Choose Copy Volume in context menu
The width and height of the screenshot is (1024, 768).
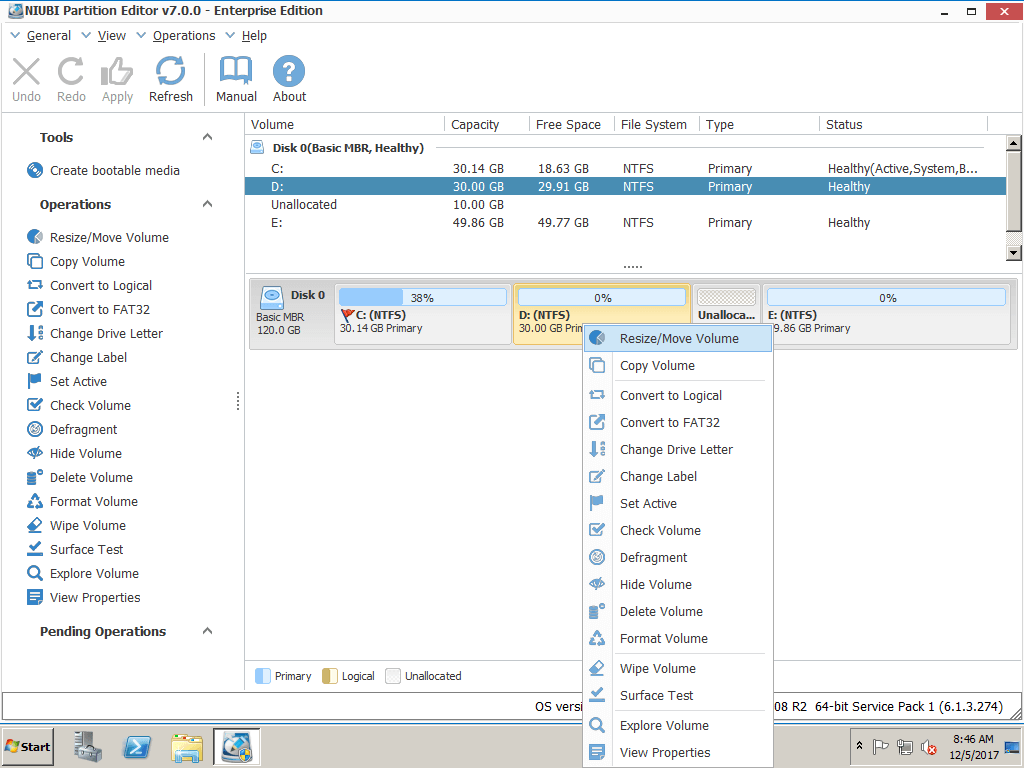click(678, 366)
